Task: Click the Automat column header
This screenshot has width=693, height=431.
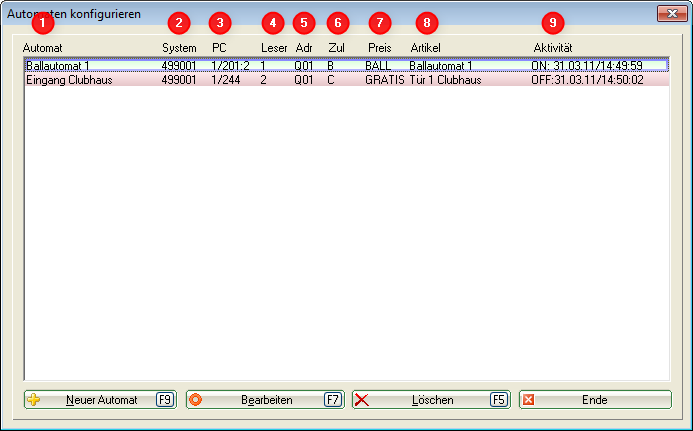Action: click(42, 48)
